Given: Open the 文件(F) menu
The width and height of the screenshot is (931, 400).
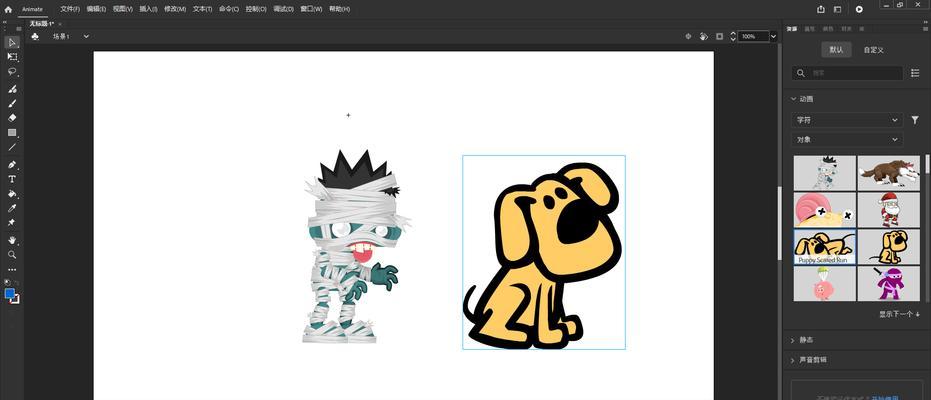Looking at the screenshot, I should 70,9.
